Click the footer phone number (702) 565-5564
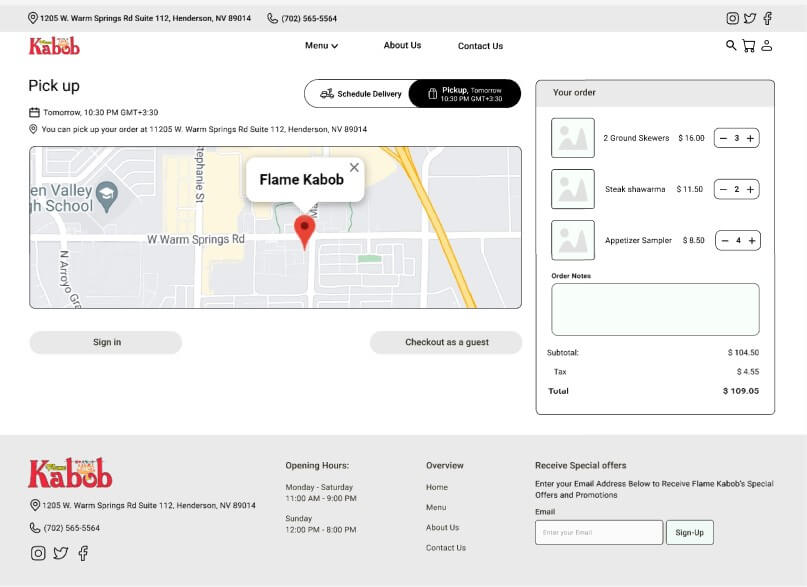 coord(72,528)
